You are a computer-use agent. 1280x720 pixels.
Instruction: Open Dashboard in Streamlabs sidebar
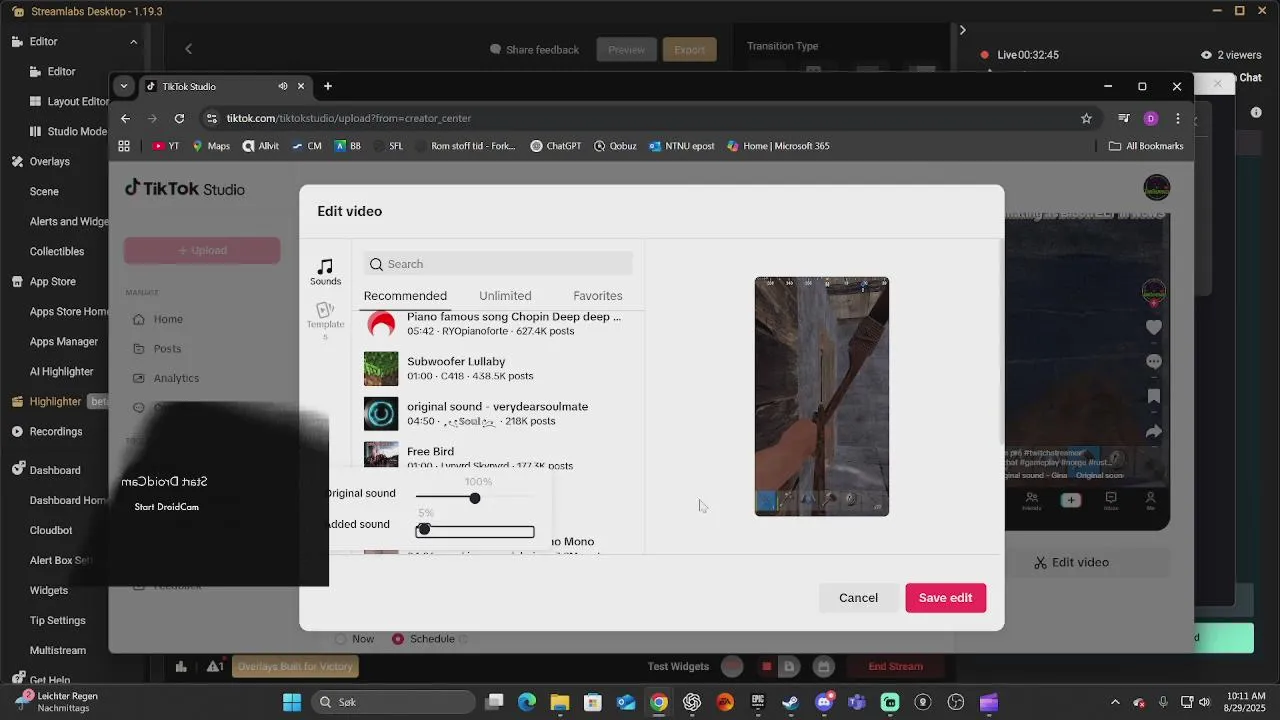[x=46, y=470]
